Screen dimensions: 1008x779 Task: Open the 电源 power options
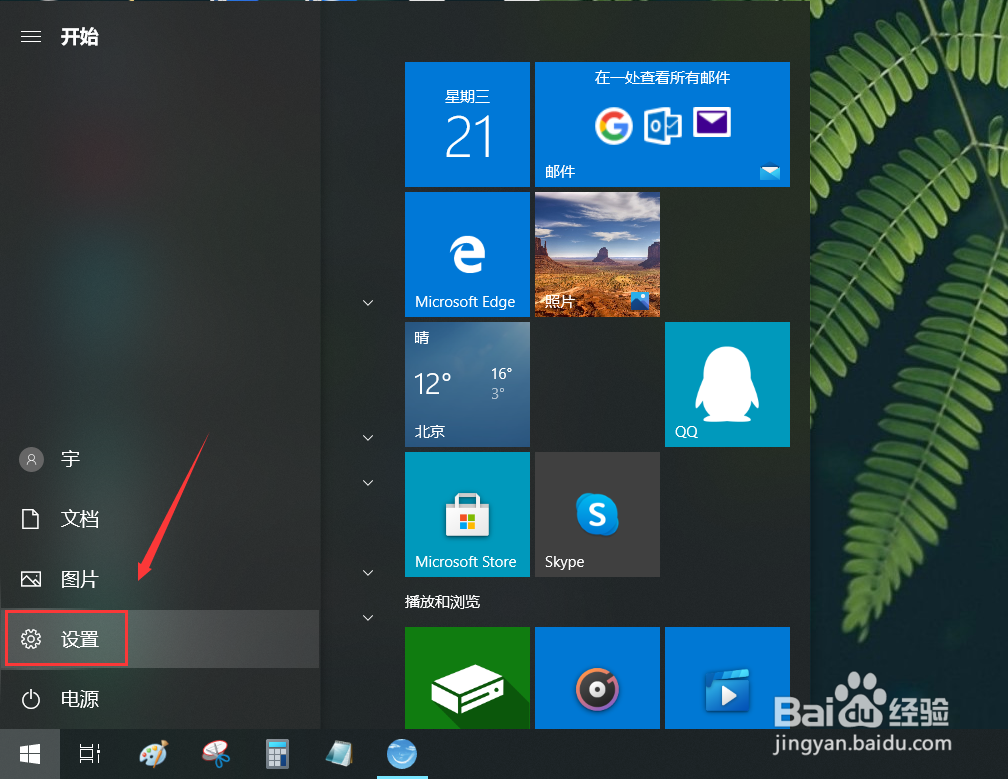tap(160, 699)
